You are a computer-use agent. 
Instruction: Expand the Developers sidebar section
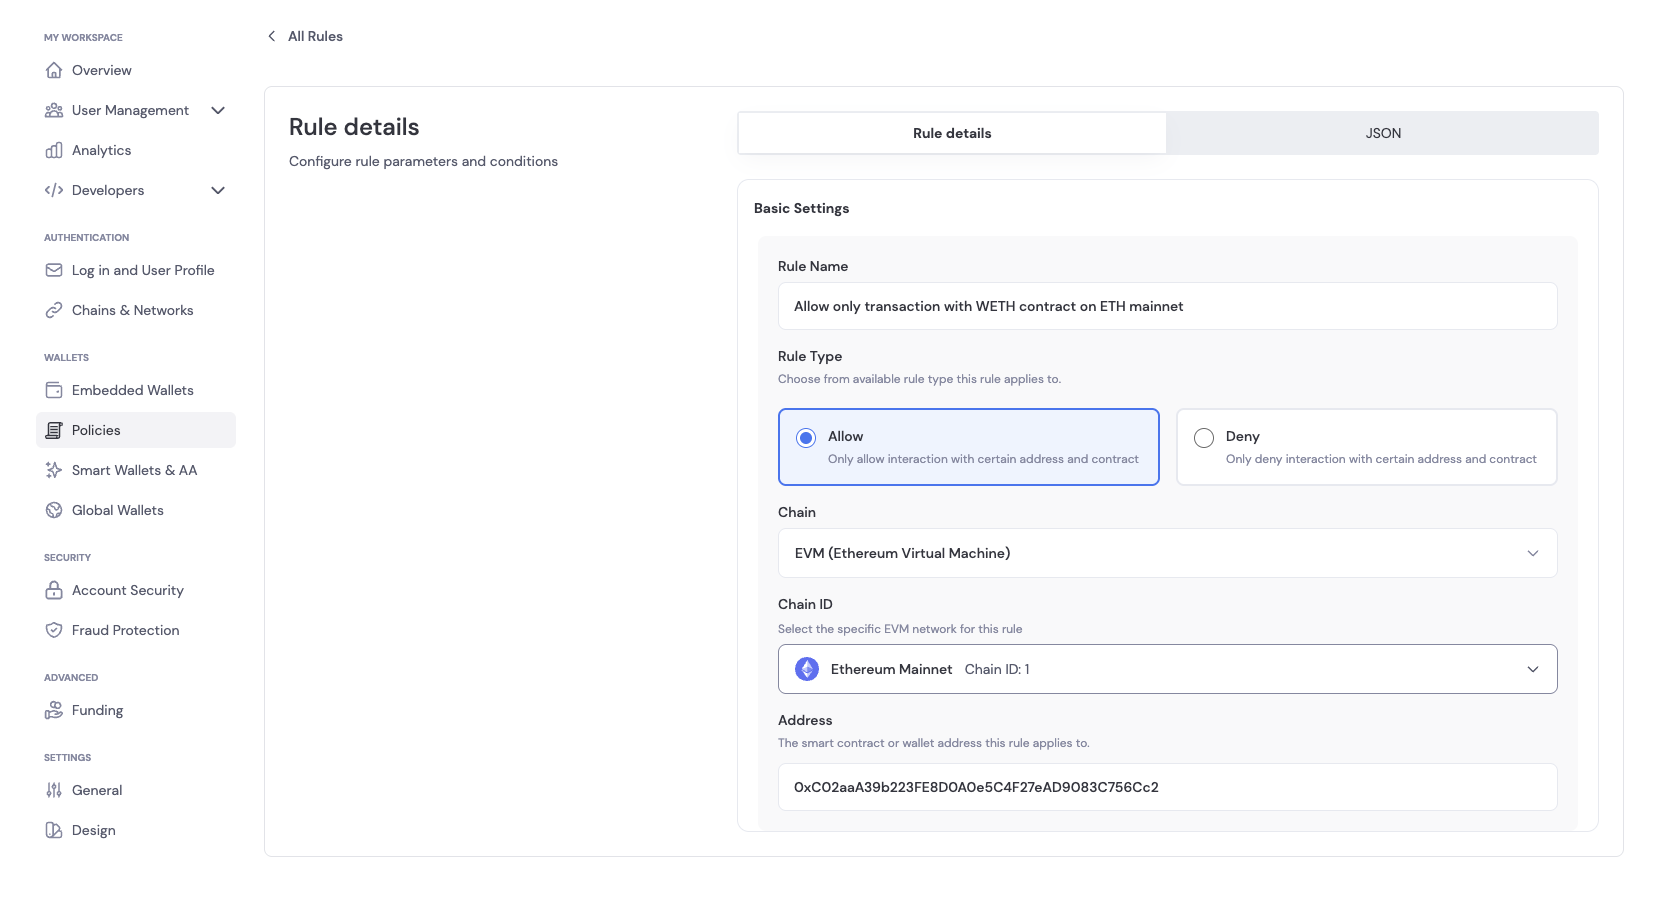click(218, 190)
